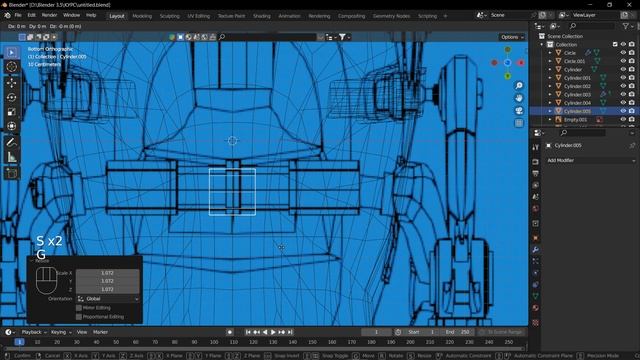Image resolution: width=640 pixels, height=360 pixels.
Task: Click the Blender logo menu icon
Action: [7, 16]
